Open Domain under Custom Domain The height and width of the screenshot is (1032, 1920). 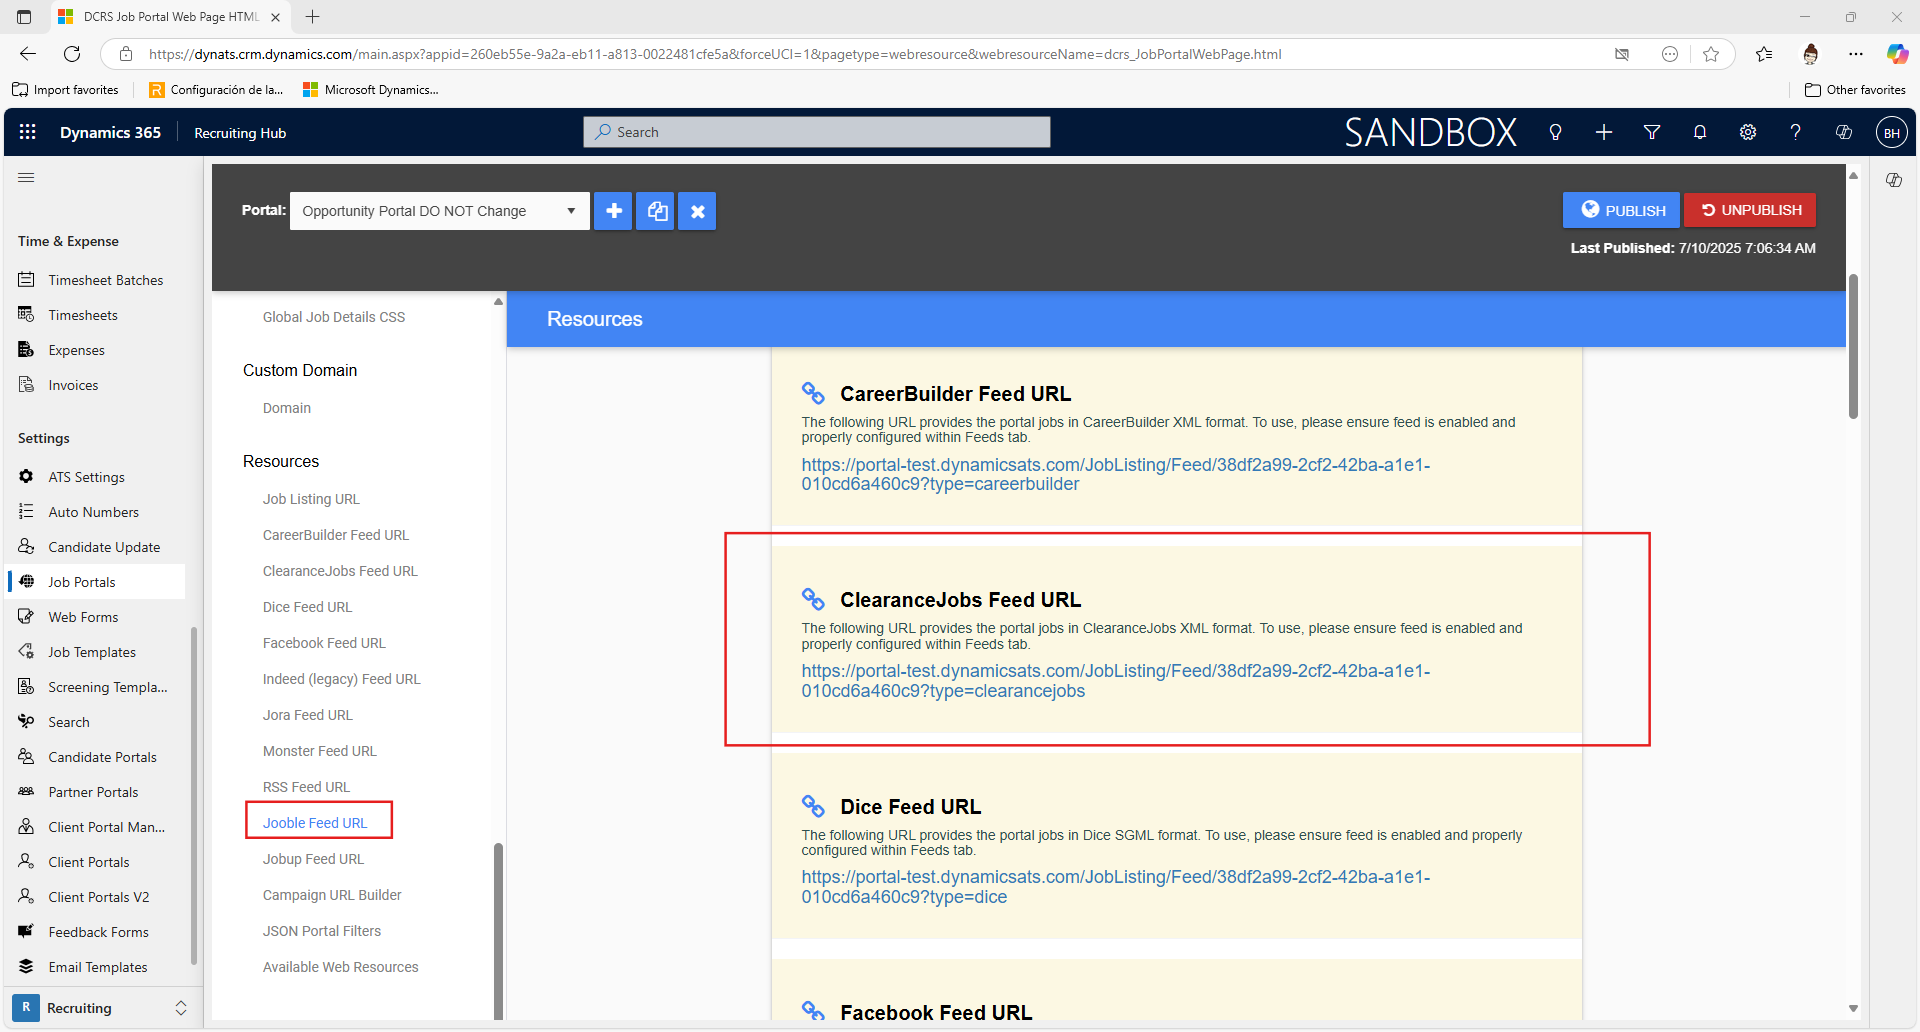pos(286,408)
